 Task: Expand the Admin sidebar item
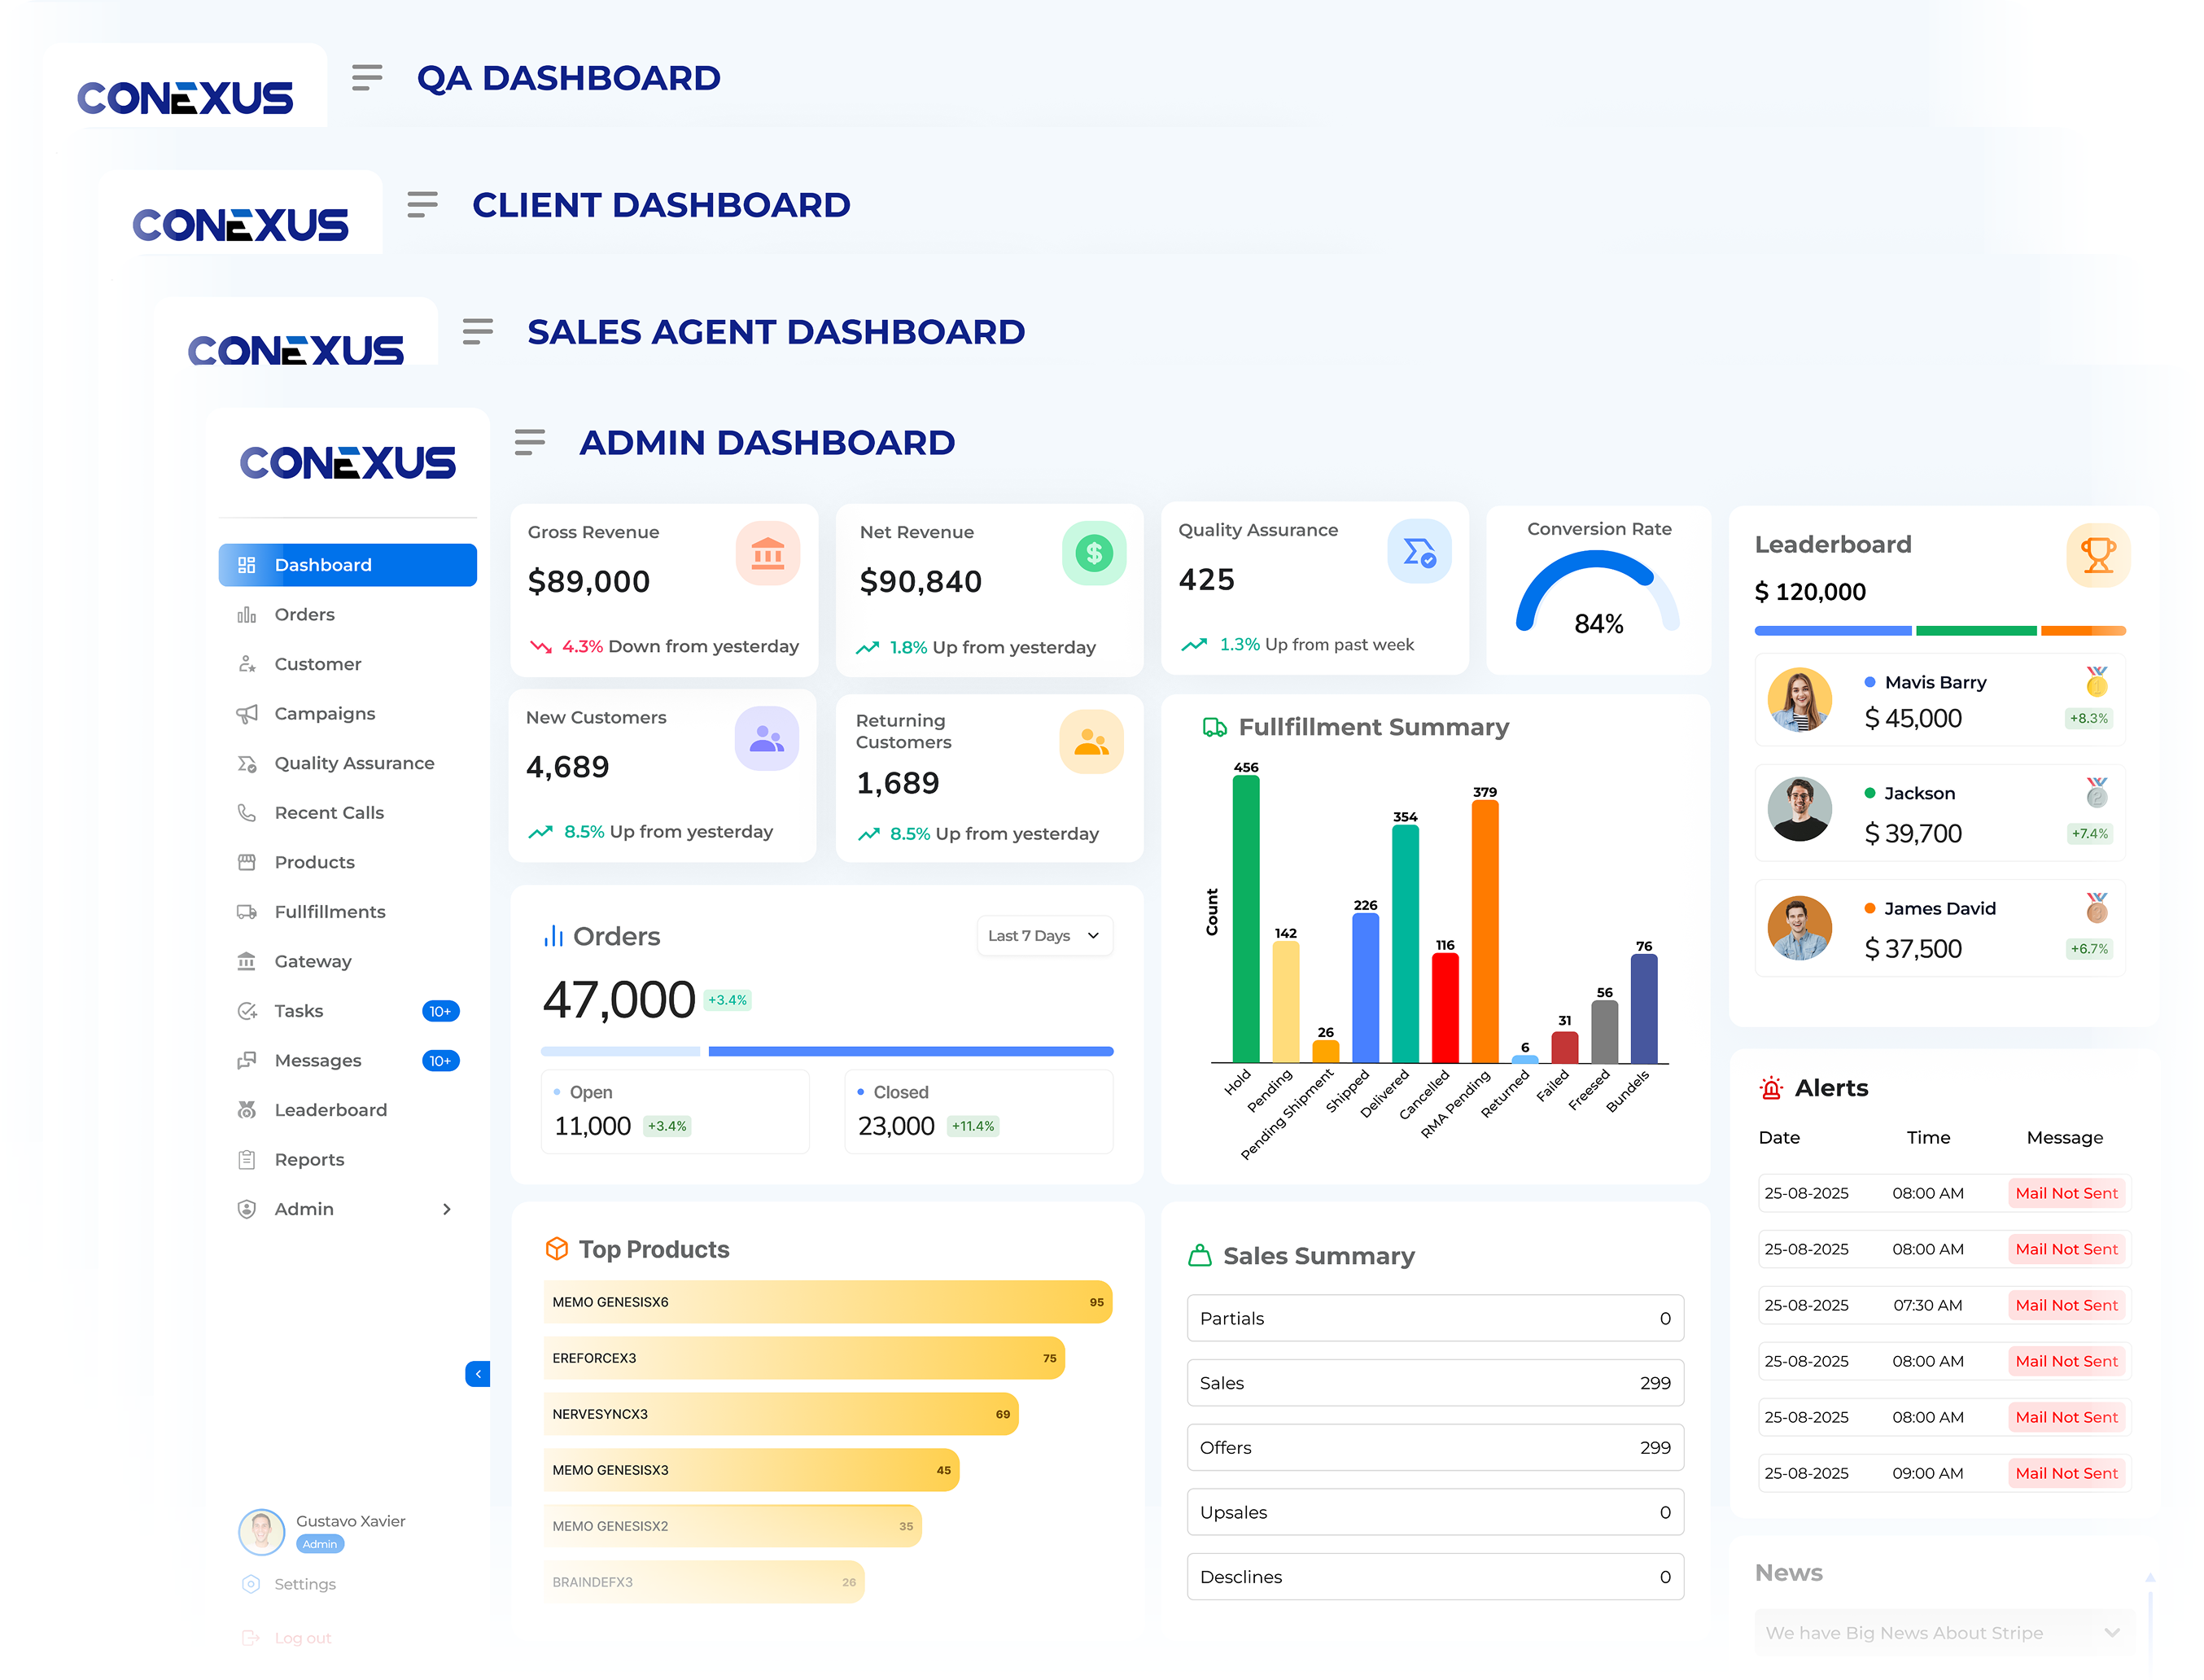pos(446,1209)
